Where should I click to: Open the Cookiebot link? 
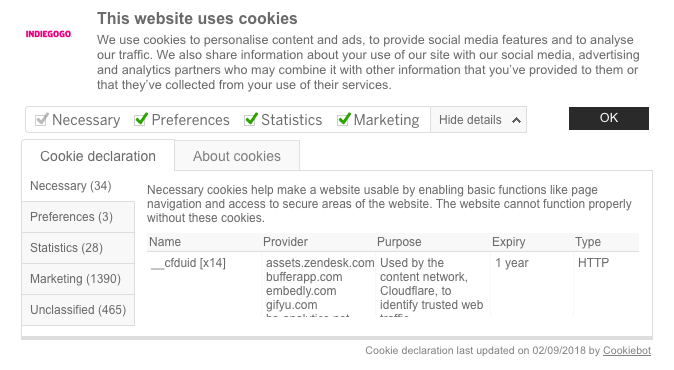627,351
